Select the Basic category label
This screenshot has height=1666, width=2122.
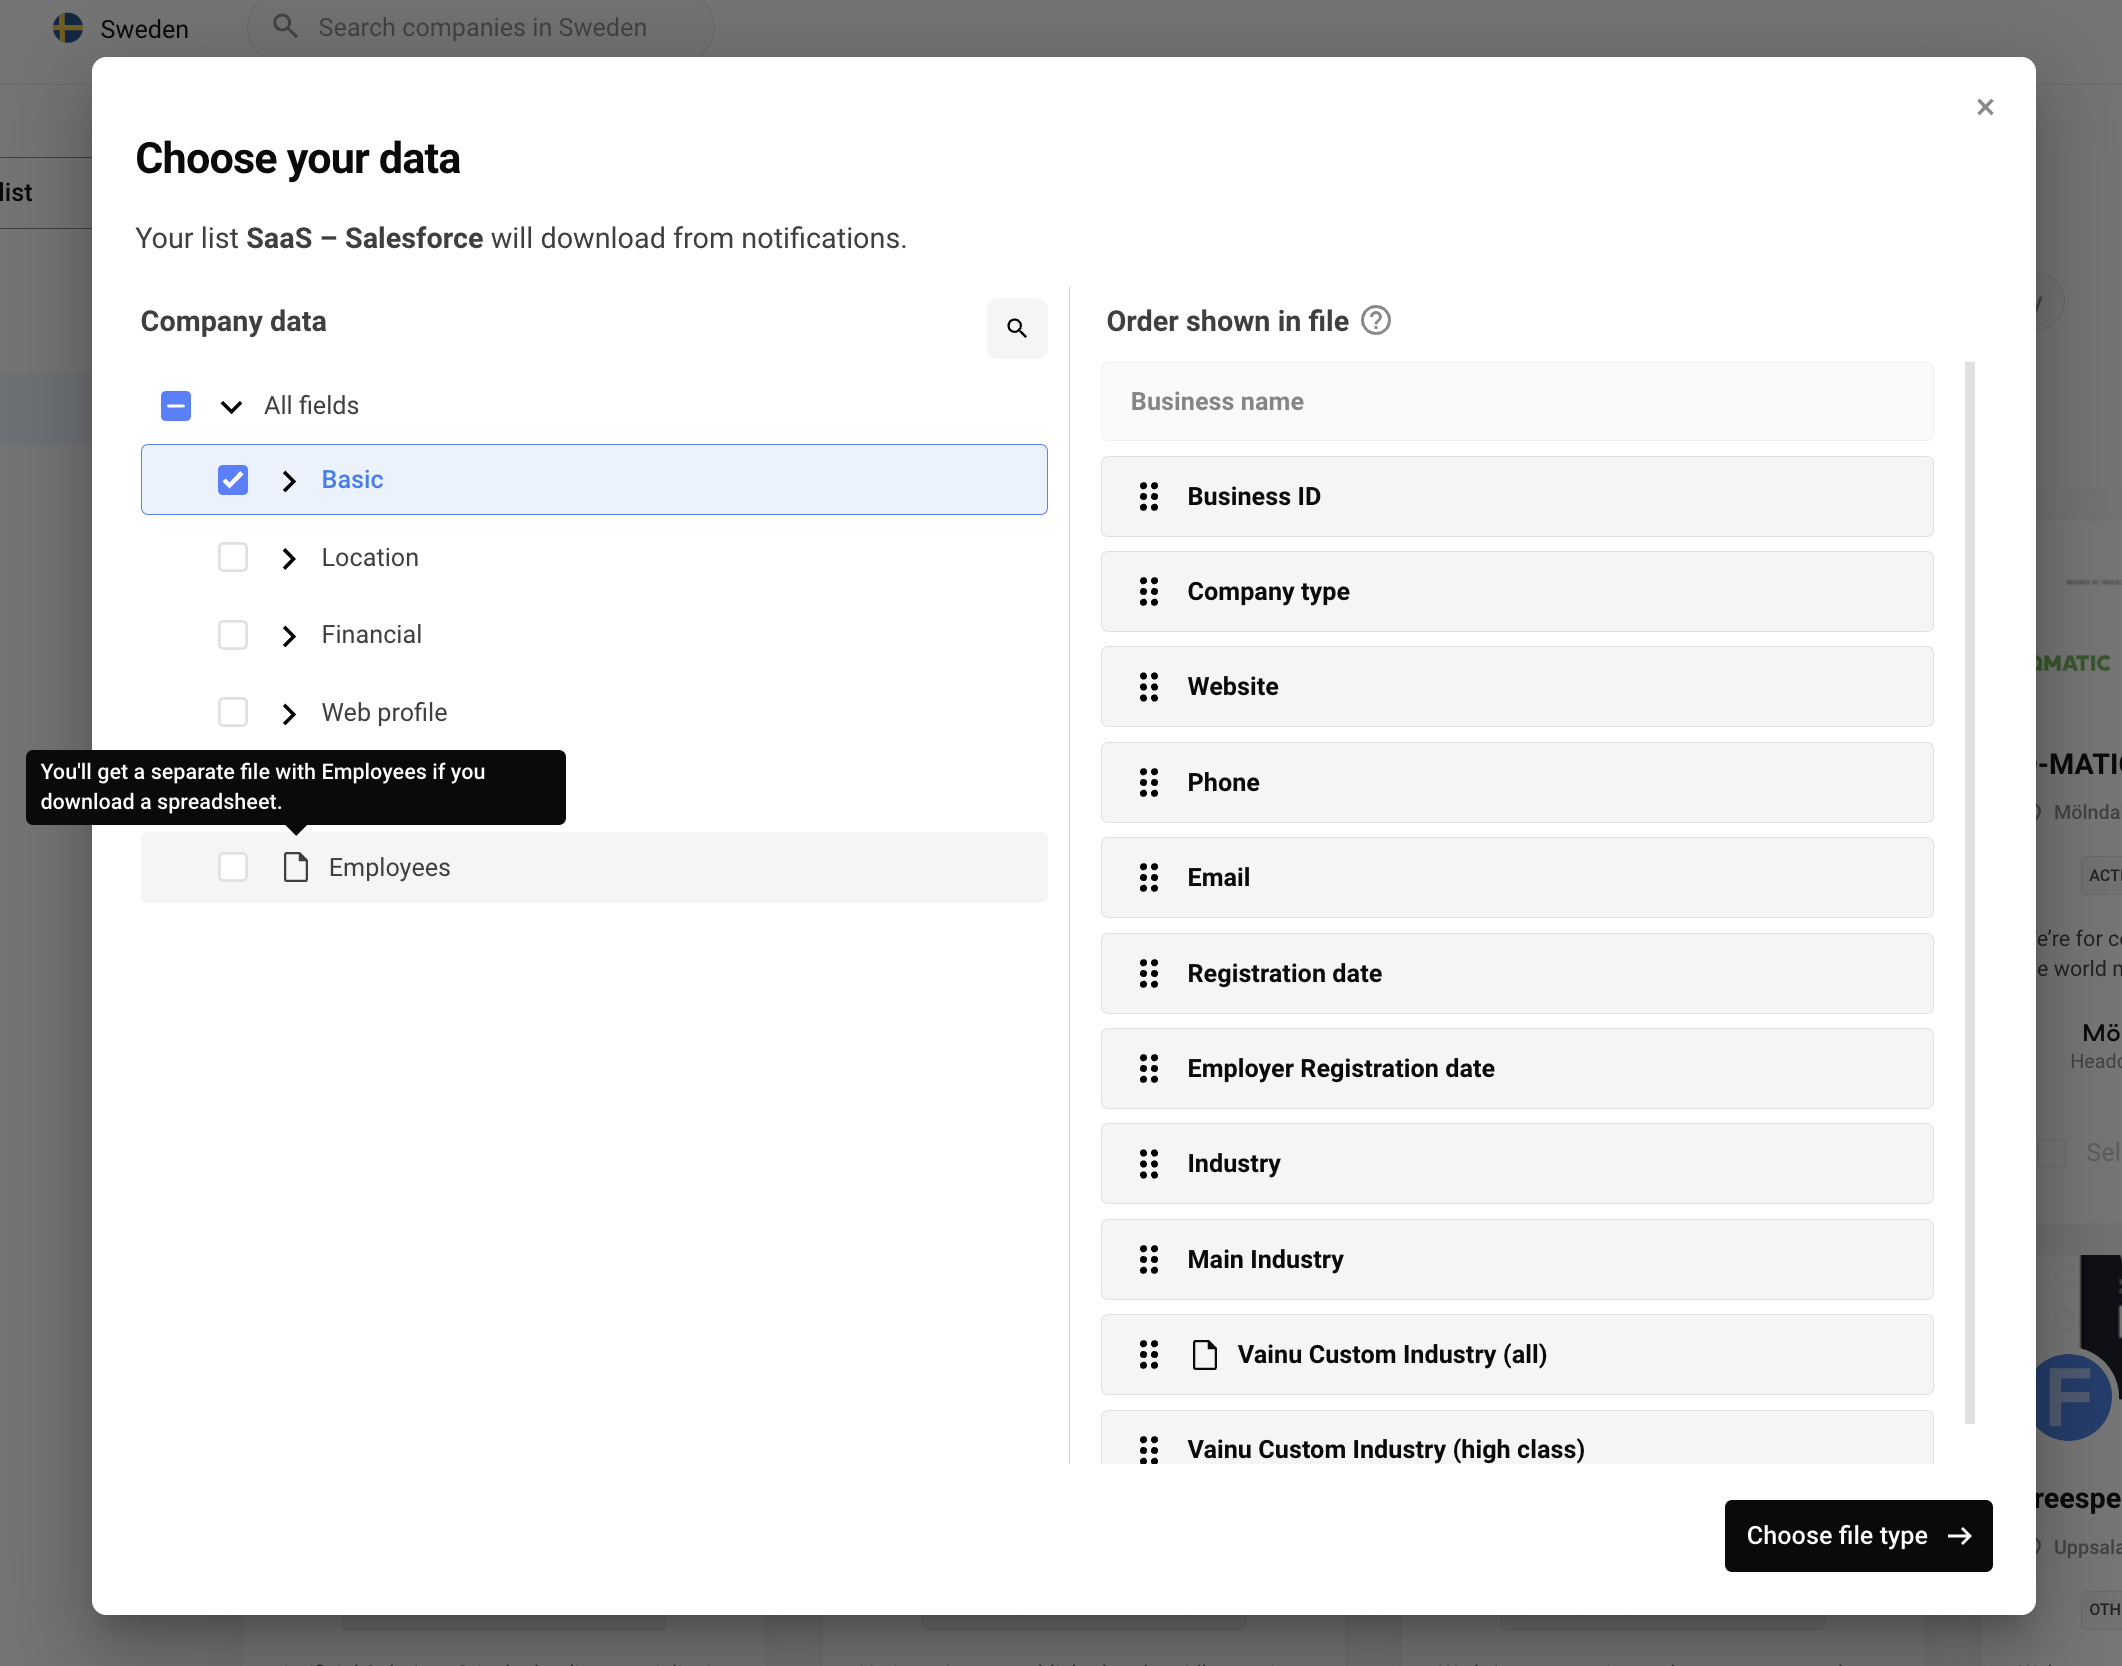[x=352, y=480]
